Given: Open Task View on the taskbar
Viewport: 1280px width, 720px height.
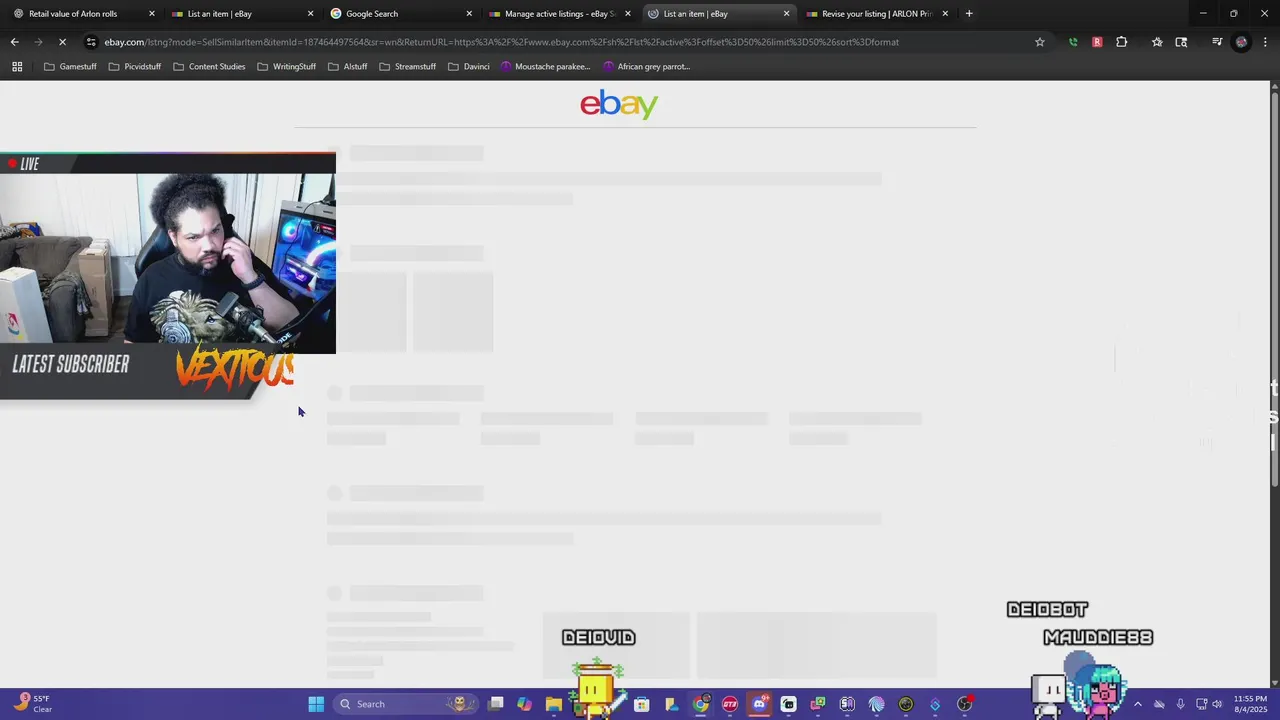Looking at the screenshot, I should 496,704.
